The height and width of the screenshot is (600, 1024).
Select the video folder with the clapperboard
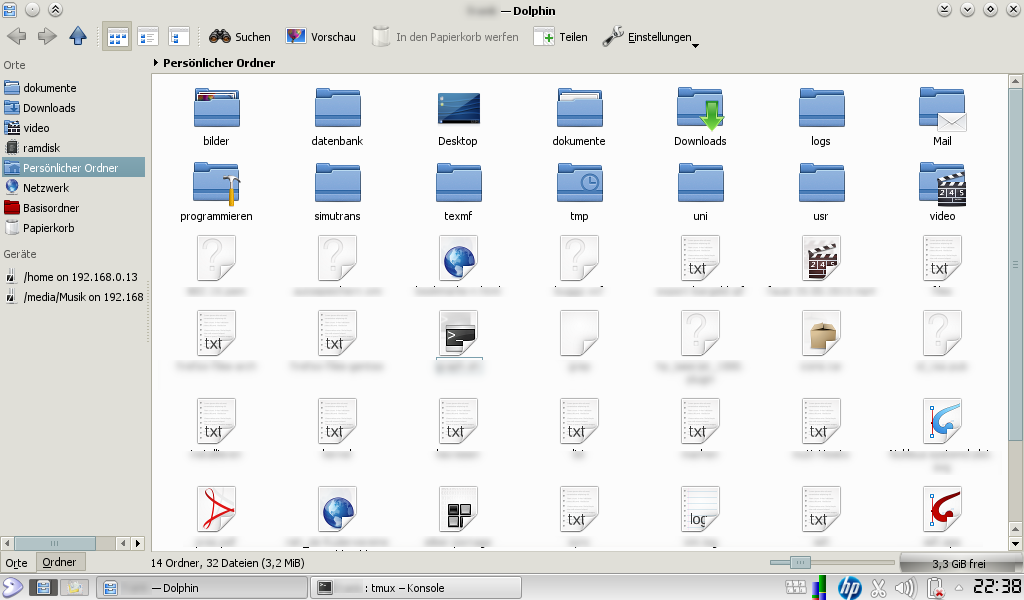(x=942, y=191)
